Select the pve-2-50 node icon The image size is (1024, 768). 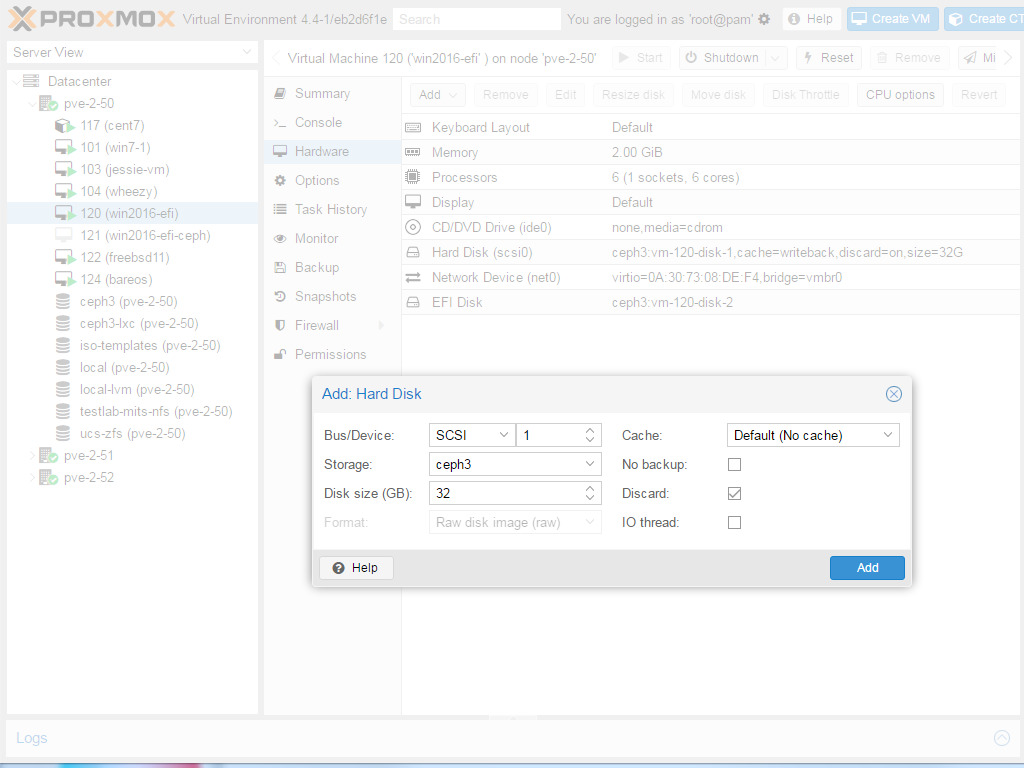pos(48,103)
